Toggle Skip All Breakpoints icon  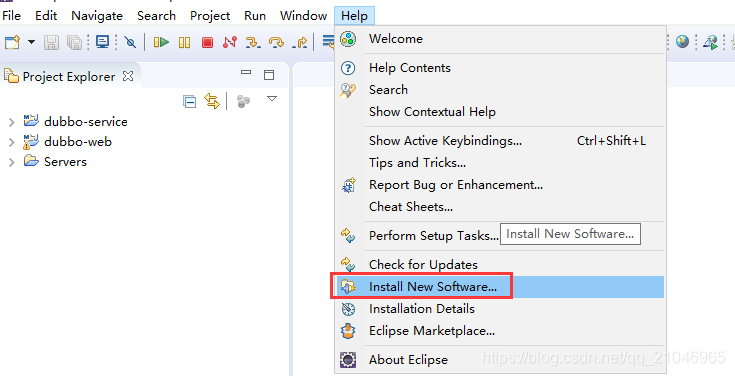[130, 43]
